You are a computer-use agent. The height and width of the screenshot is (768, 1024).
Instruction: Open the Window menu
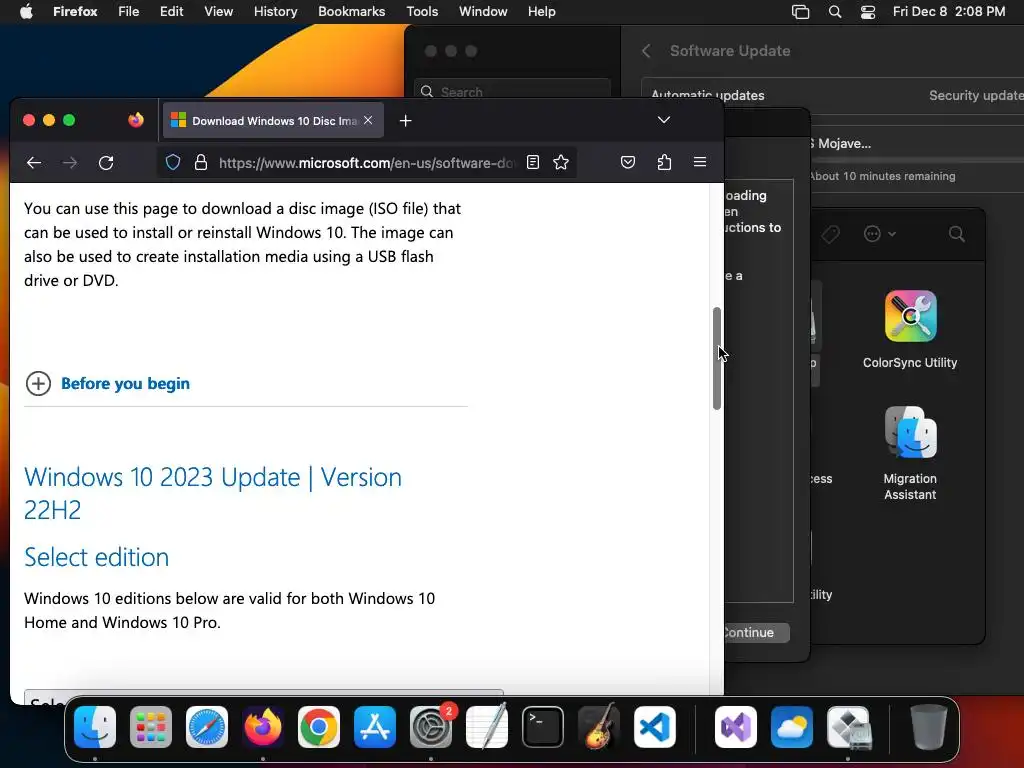tap(483, 12)
